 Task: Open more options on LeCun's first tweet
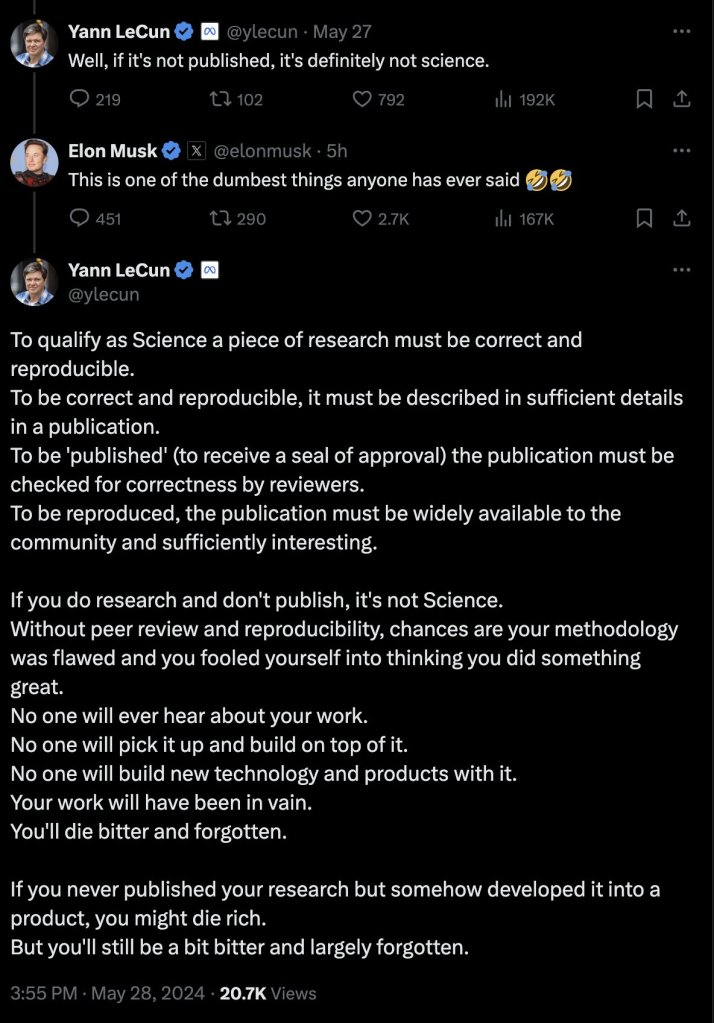point(681,32)
